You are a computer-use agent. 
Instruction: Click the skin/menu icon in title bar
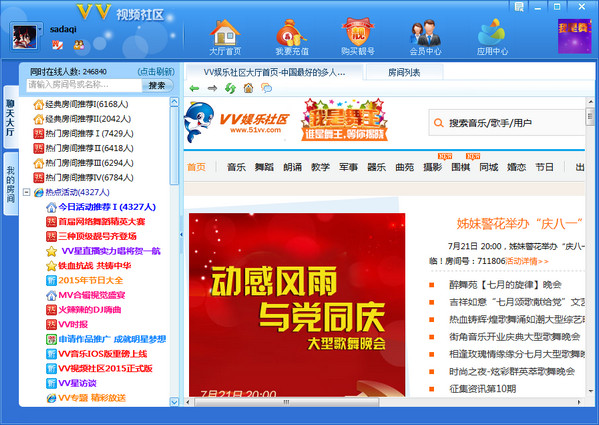coord(519,7)
